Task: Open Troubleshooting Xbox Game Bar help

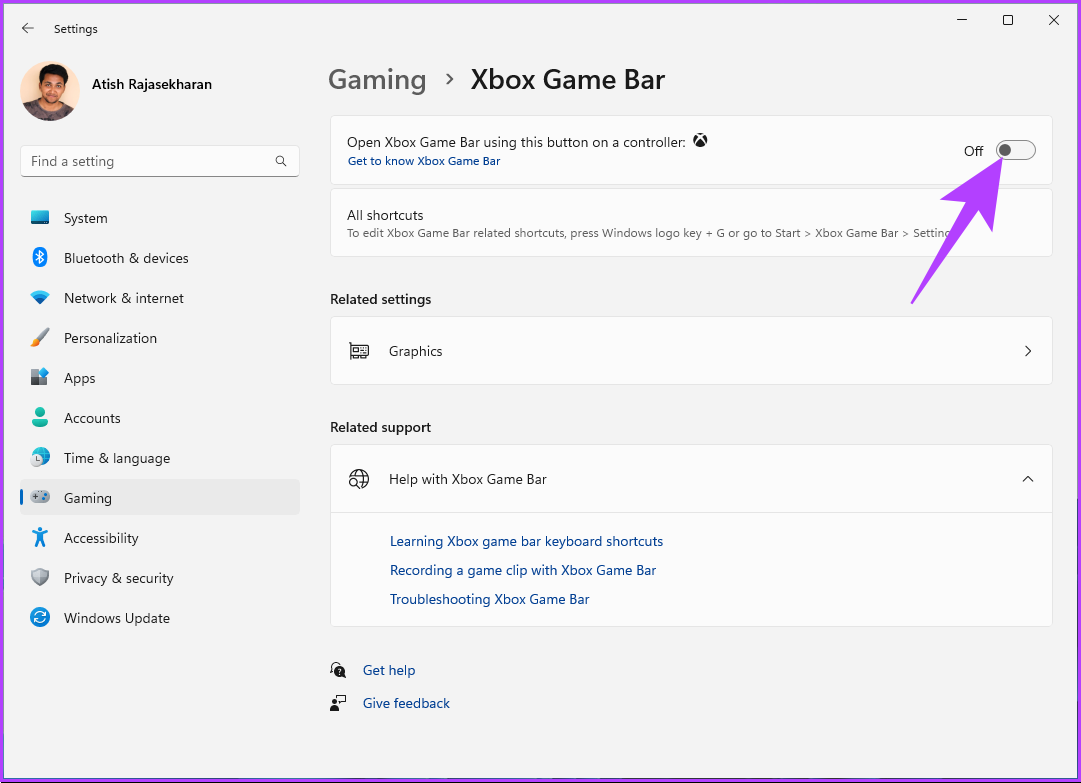Action: (x=489, y=598)
